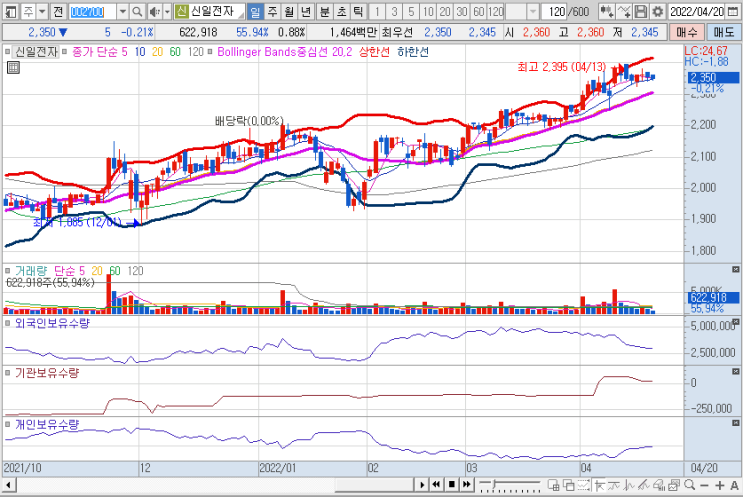Viewport: 743px width, 497px height.
Task: Select the 초 second period toggle
Action: pyautogui.click(x=342, y=11)
